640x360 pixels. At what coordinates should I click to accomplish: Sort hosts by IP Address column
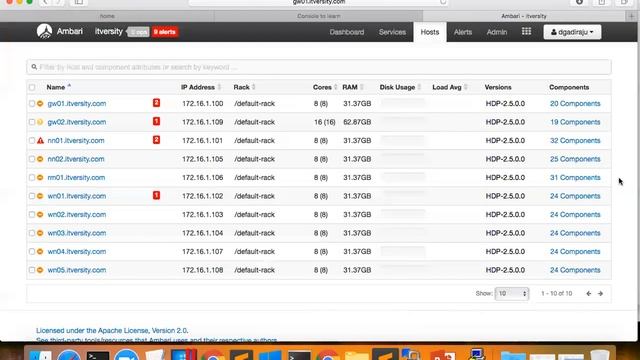pos(201,87)
